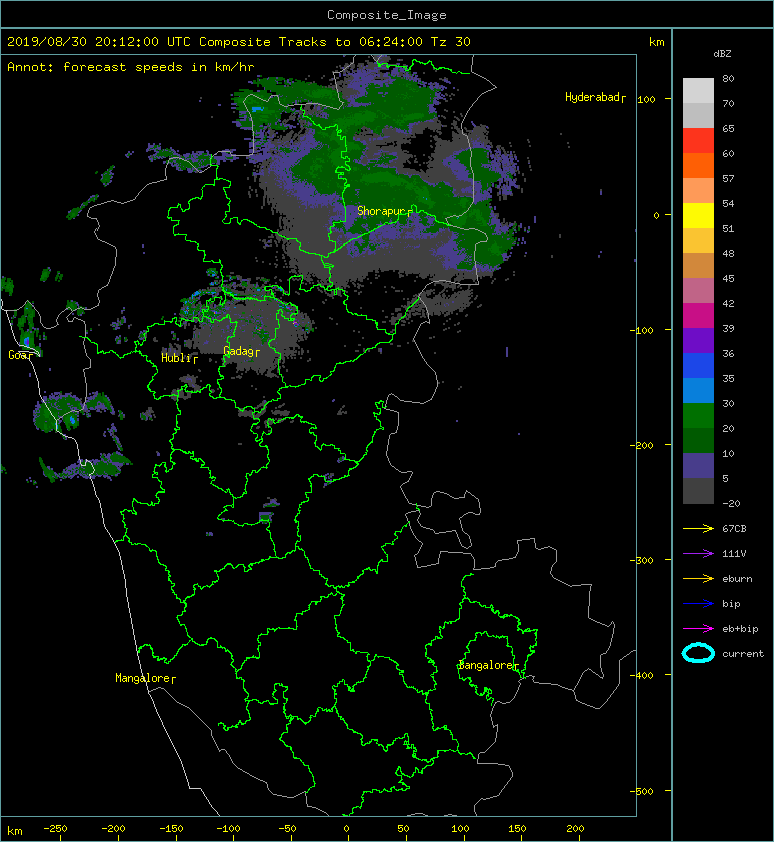This screenshot has height=842, width=774.
Task: Click the -50 tick on horizontal axis
Action: [287, 829]
